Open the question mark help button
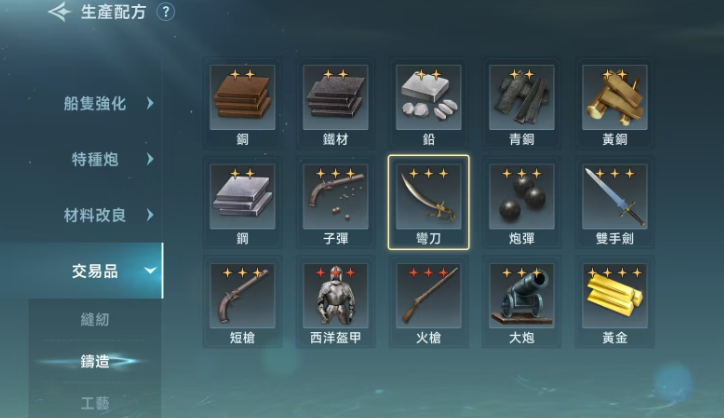This screenshot has height=418, width=724. [x=166, y=12]
